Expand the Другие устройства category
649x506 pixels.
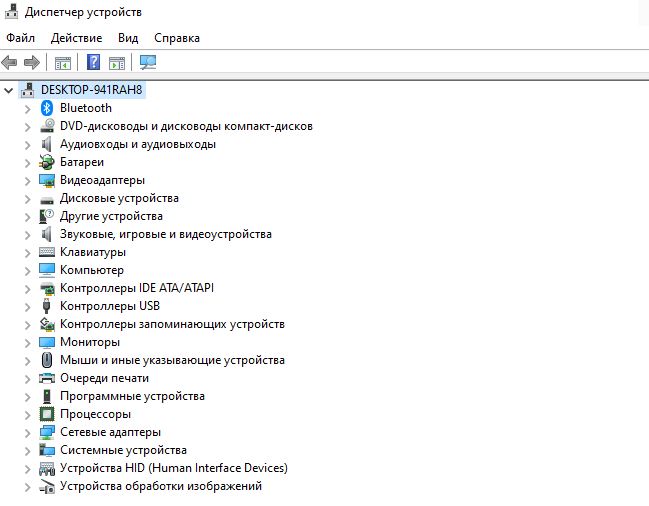27,217
